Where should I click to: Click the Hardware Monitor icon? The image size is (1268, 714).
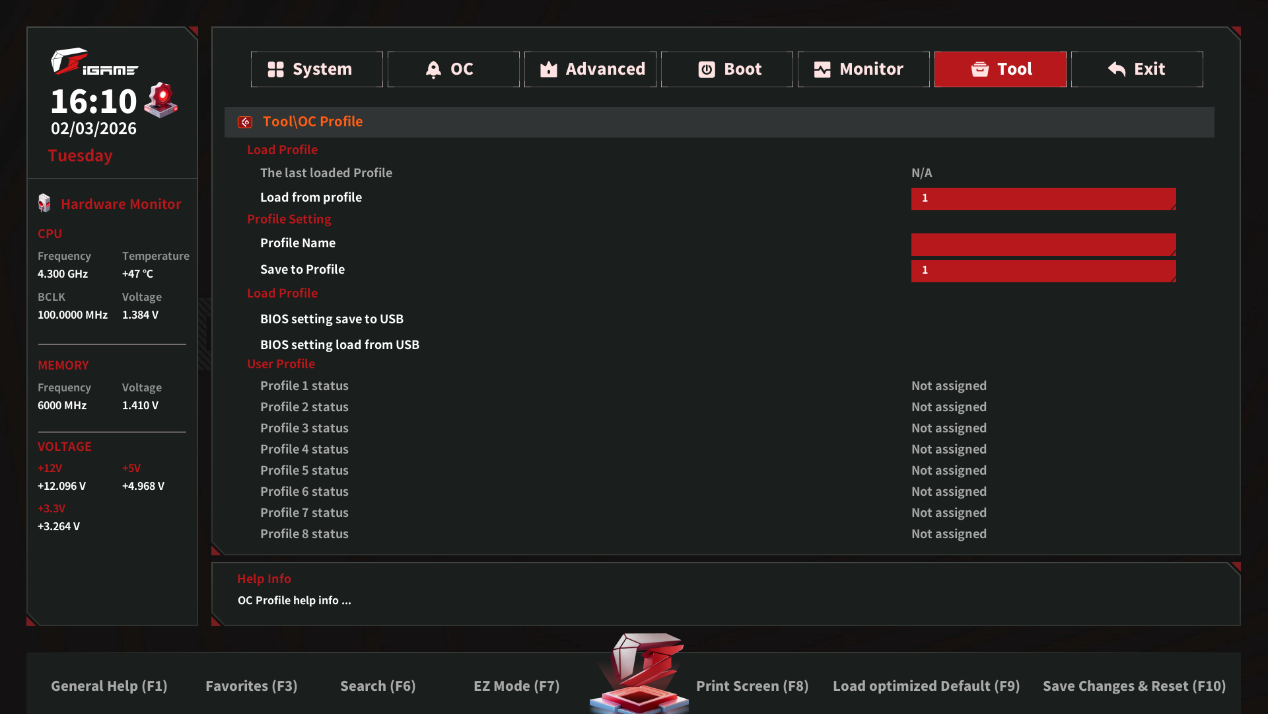44,203
